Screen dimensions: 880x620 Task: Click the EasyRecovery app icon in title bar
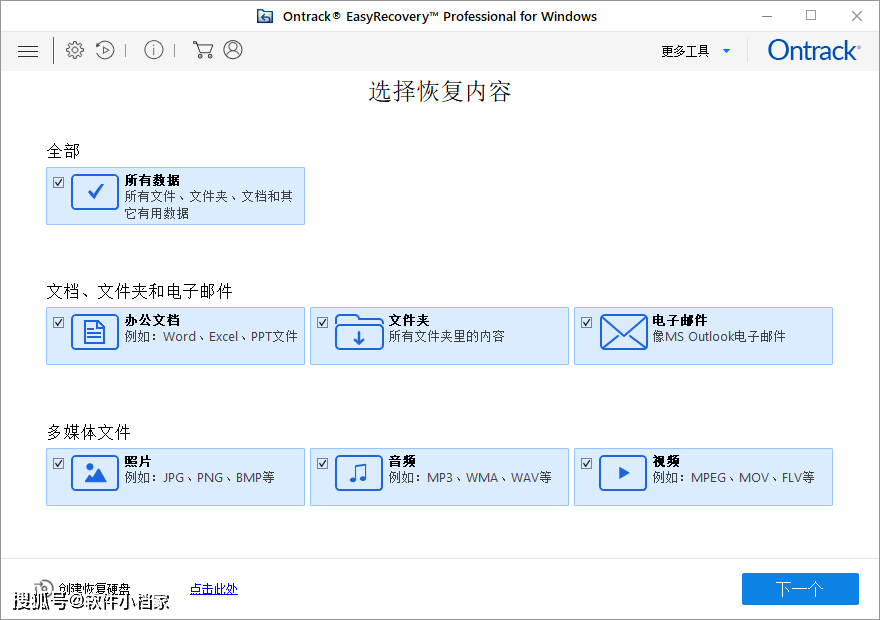265,16
